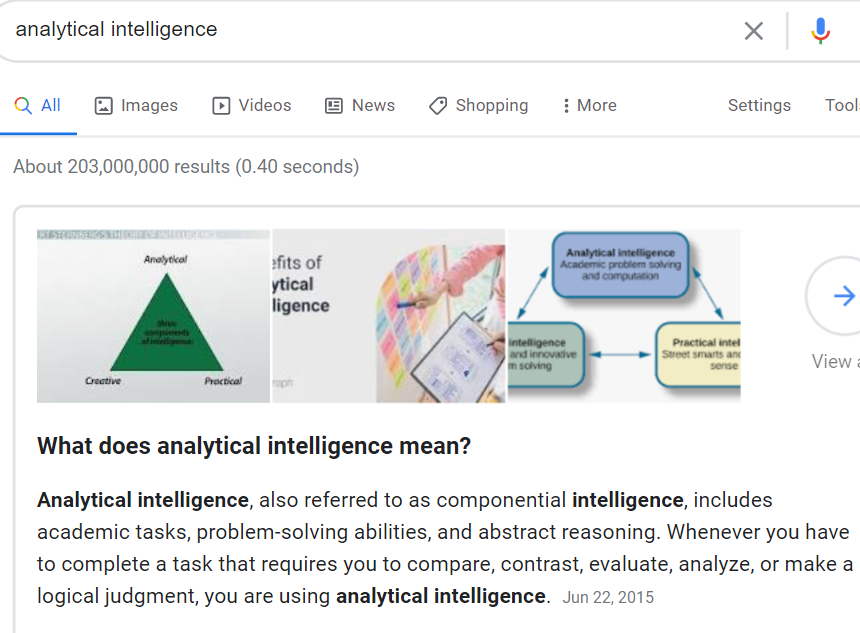
Task: Open the green triangle Analytical thumbnail
Action: click(x=154, y=316)
